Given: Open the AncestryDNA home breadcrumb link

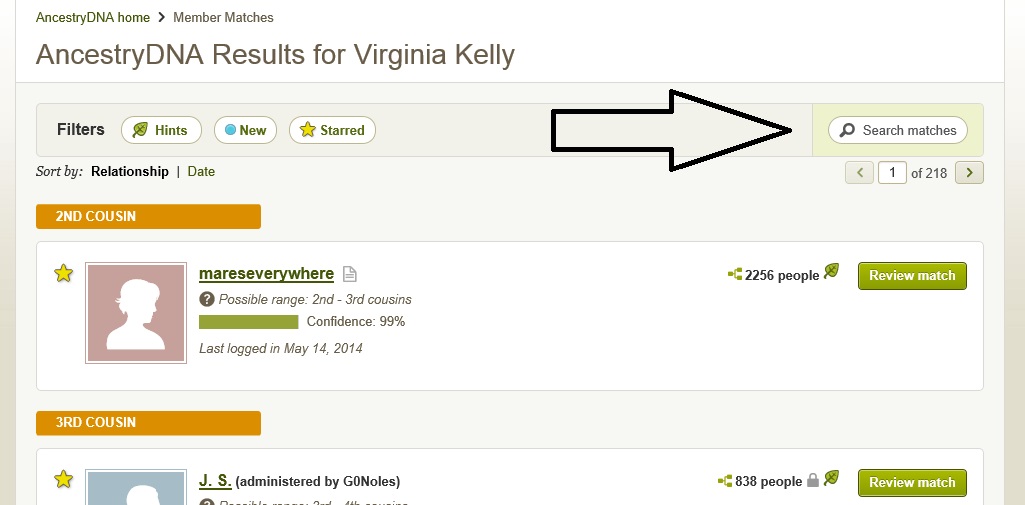Looking at the screenshot, I should (90, 17).
